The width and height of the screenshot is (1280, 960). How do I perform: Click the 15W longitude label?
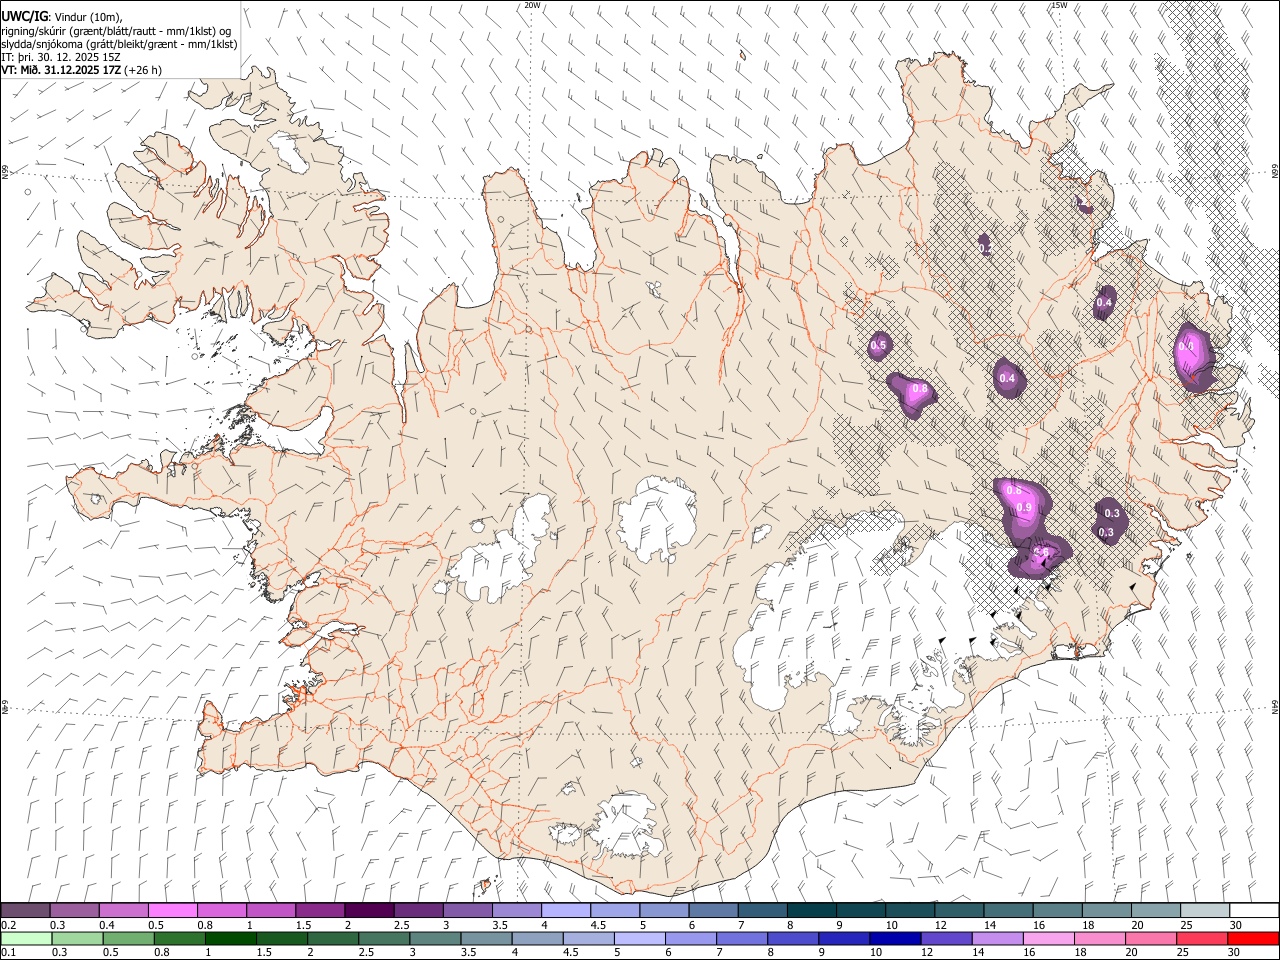1059,5
